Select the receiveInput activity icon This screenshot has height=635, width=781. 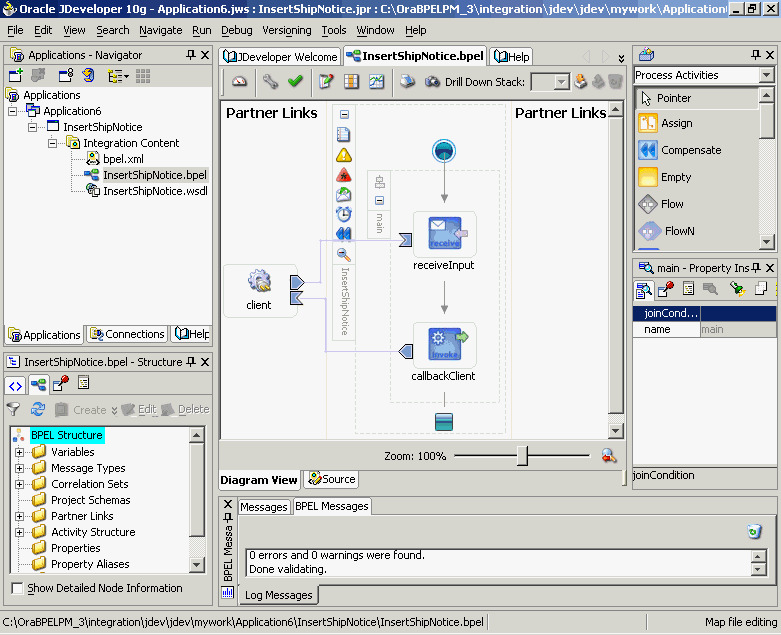tap(445, 233)
